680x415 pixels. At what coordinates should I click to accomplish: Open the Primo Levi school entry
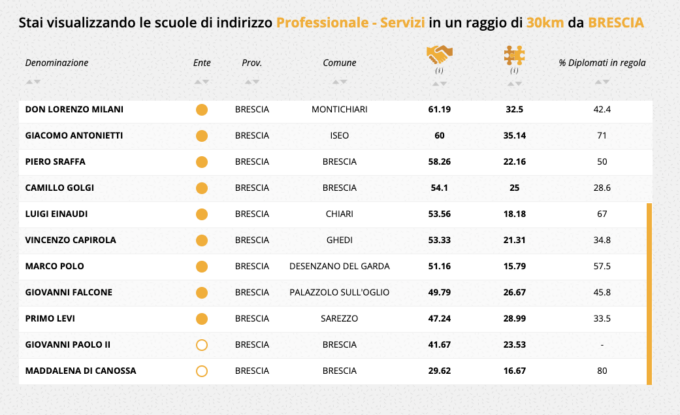pos(51,318)
